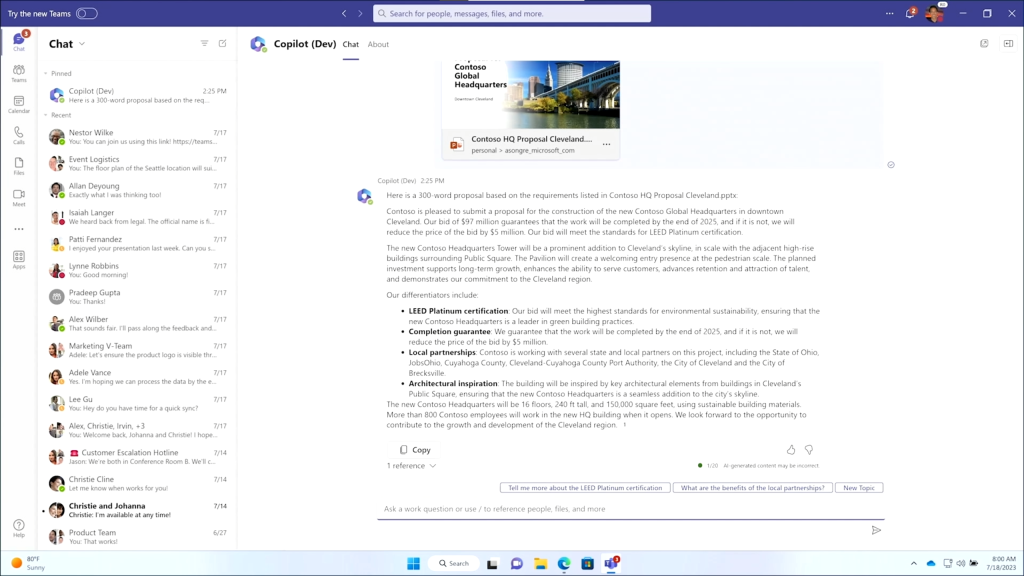
Task: Open chat with Nestor Wilke
Action: point(138,136)
